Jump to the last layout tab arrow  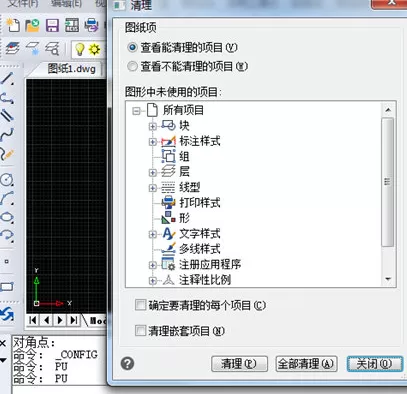click(x=73, y=320)
